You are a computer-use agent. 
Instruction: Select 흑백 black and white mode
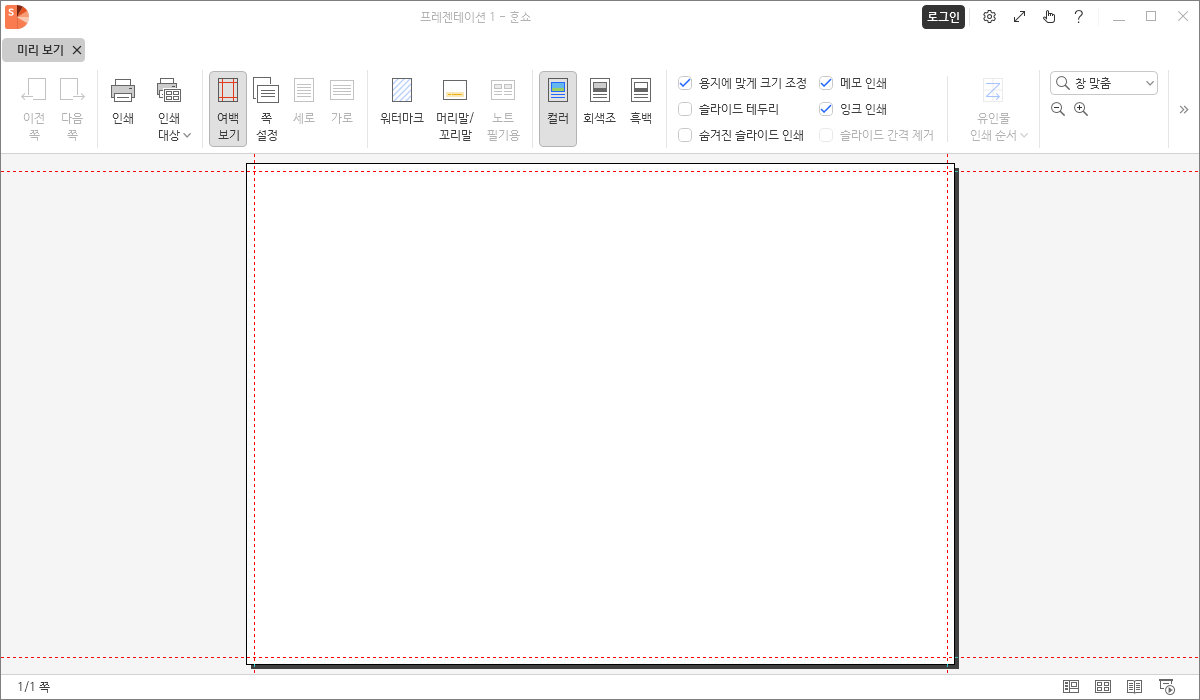click(641, 101)
